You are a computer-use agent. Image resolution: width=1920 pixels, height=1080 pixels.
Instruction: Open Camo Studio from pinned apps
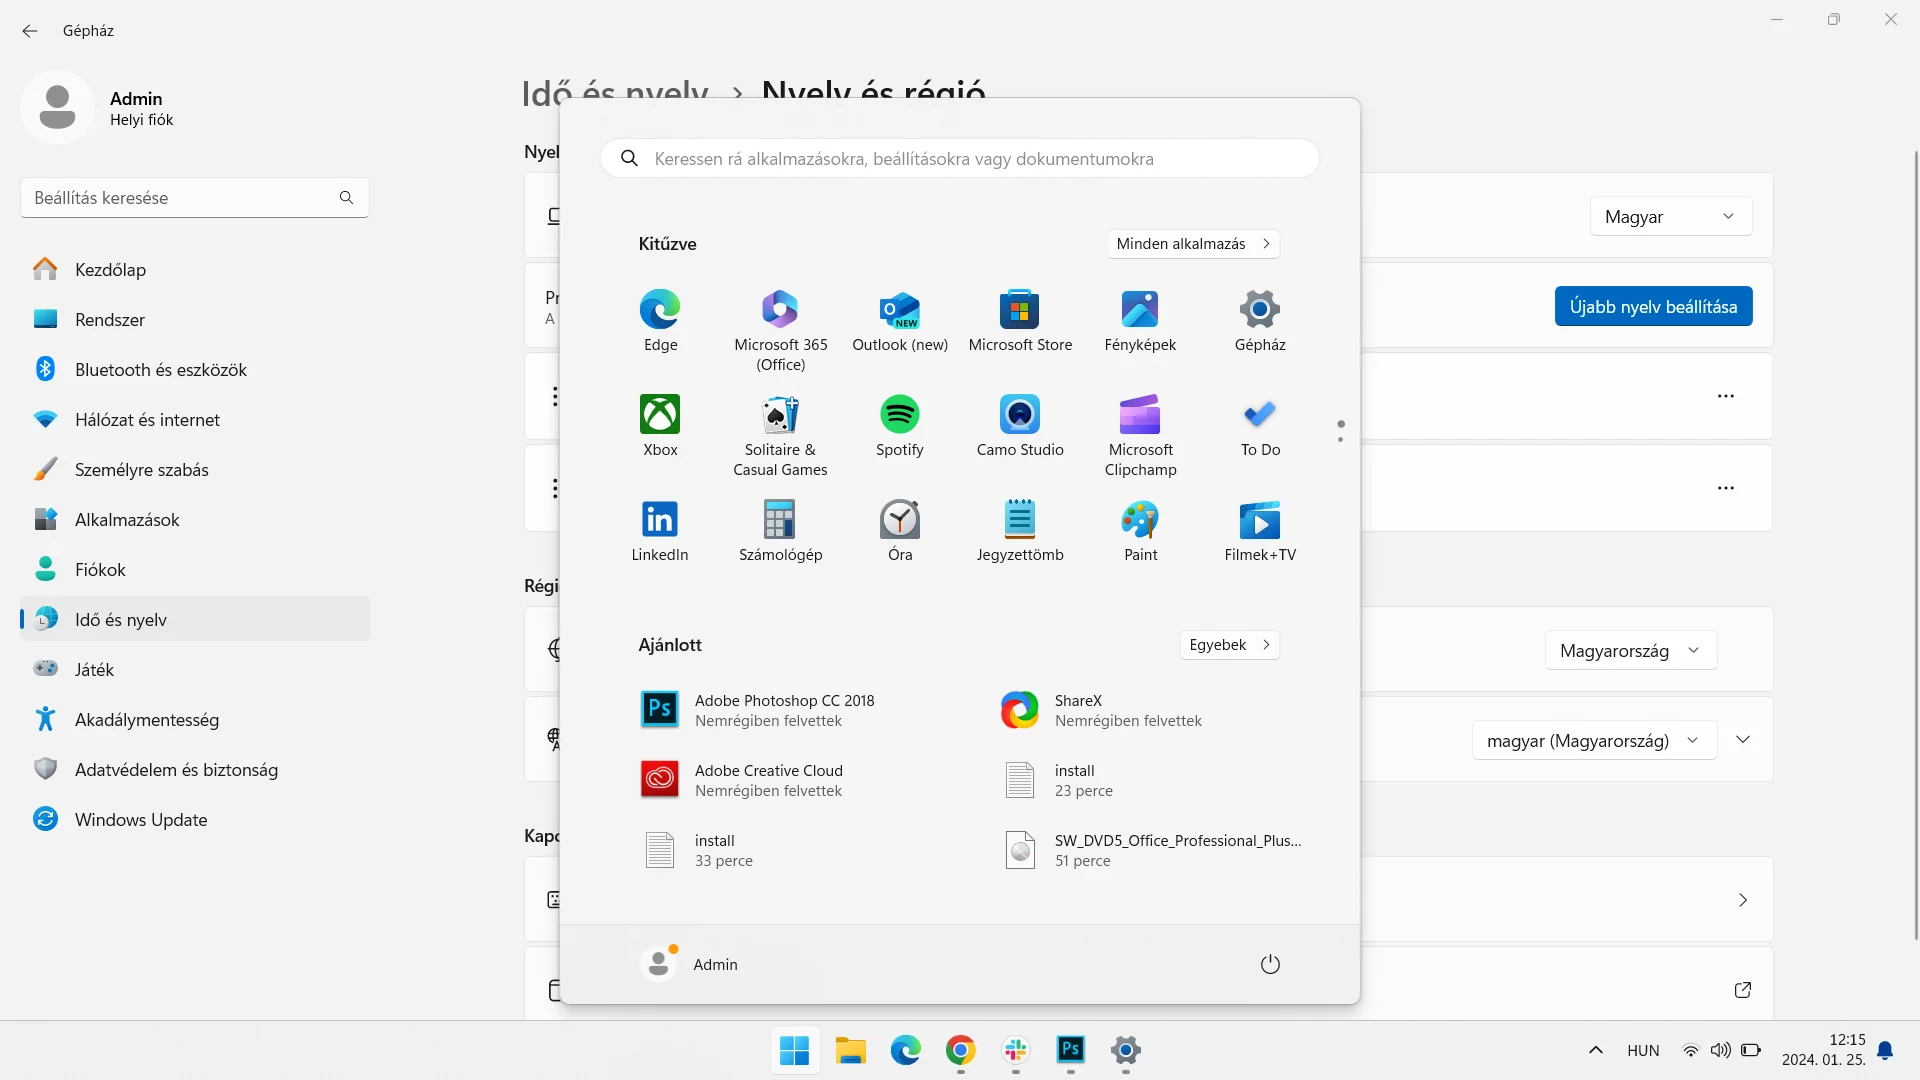(x=1019, y=415)
